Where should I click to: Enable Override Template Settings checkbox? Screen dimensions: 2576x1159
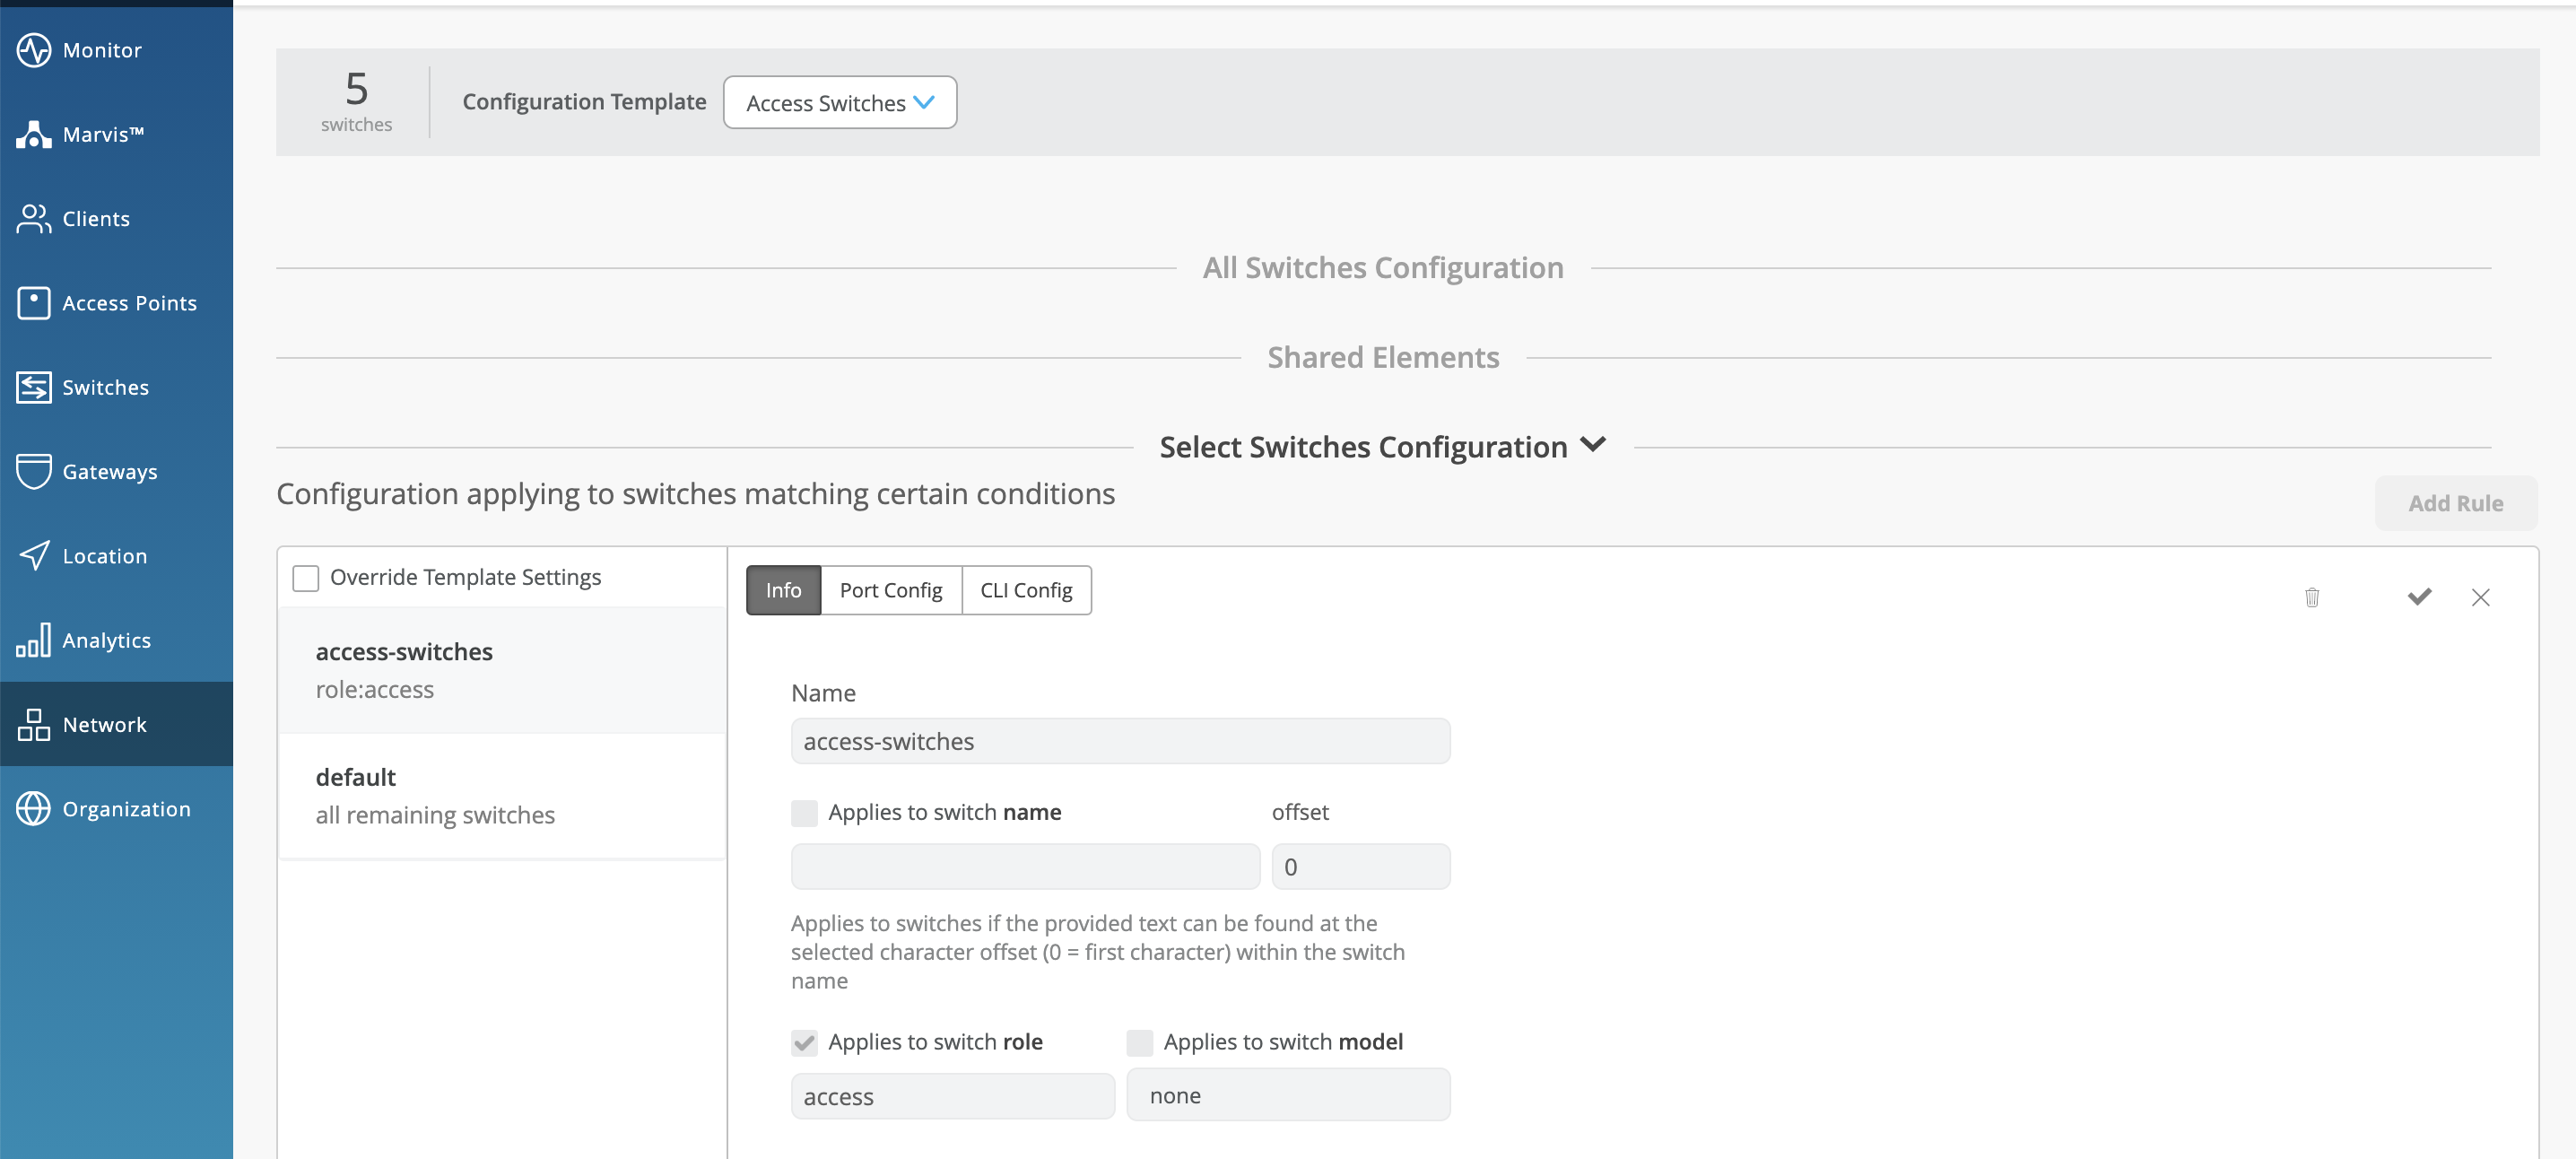[x=306, y=578]
